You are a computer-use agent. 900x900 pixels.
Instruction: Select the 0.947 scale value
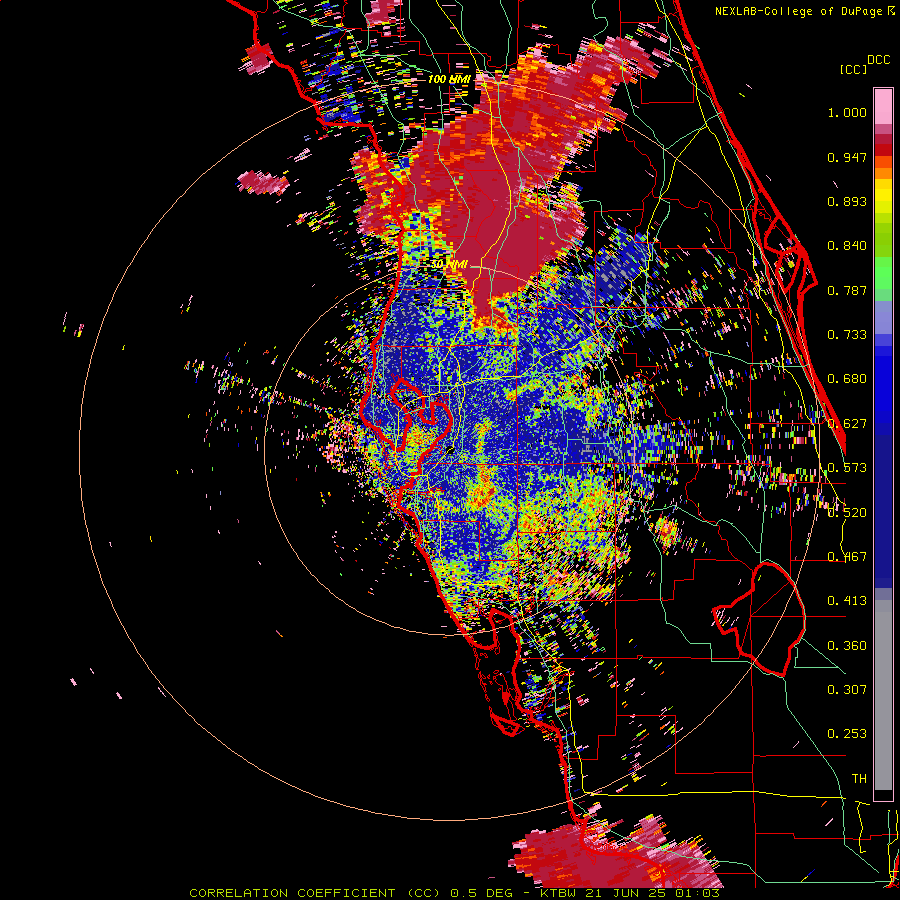(847, 157)
